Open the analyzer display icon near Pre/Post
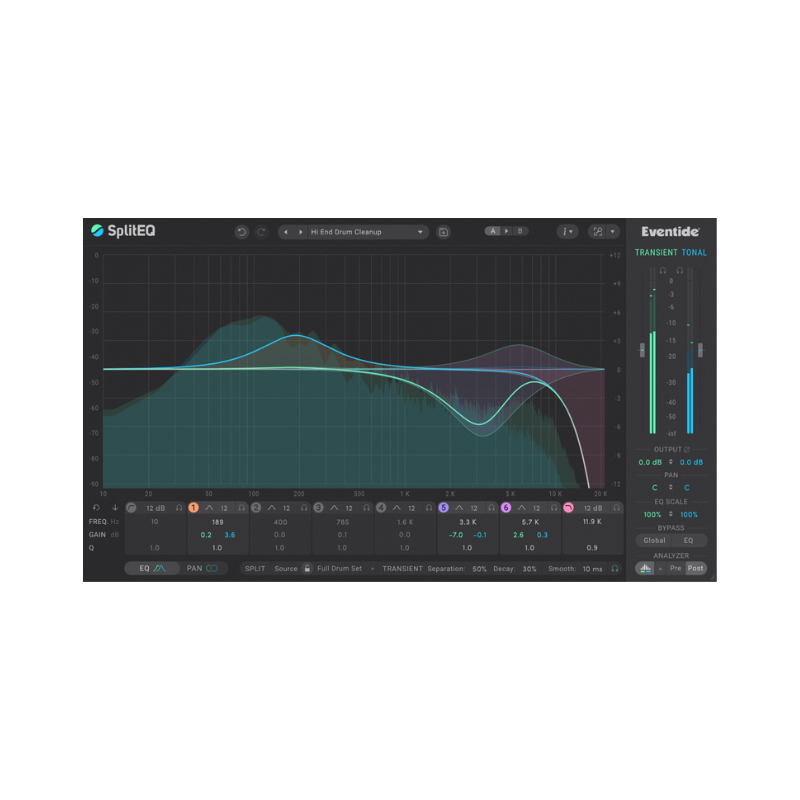Screen dimensions: 800x800 pos(644,568)
